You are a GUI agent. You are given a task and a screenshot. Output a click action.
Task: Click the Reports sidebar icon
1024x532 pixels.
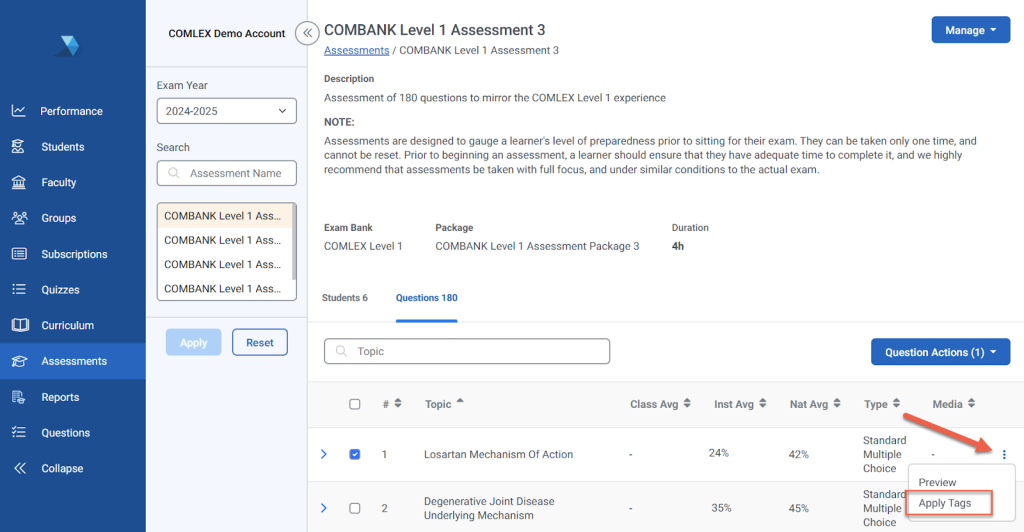(x=19, y=397)
